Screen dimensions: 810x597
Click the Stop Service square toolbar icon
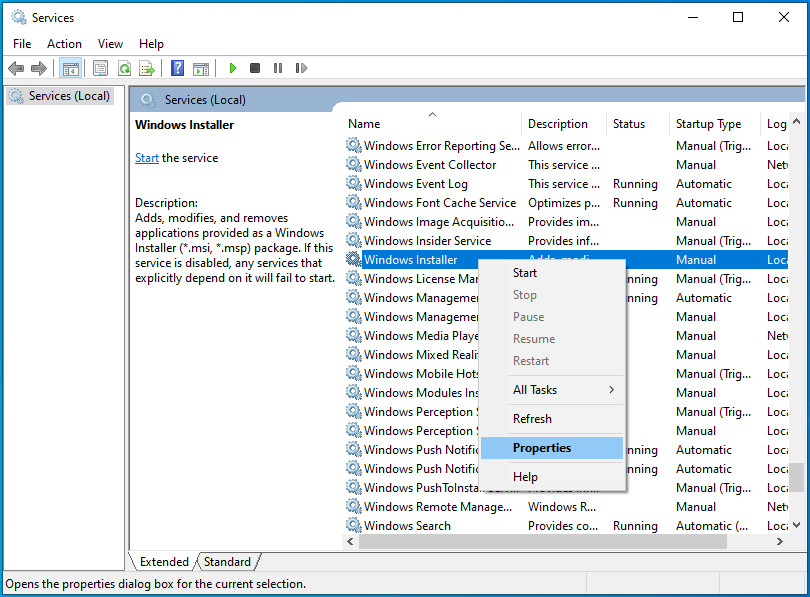(x=255, y=69)
